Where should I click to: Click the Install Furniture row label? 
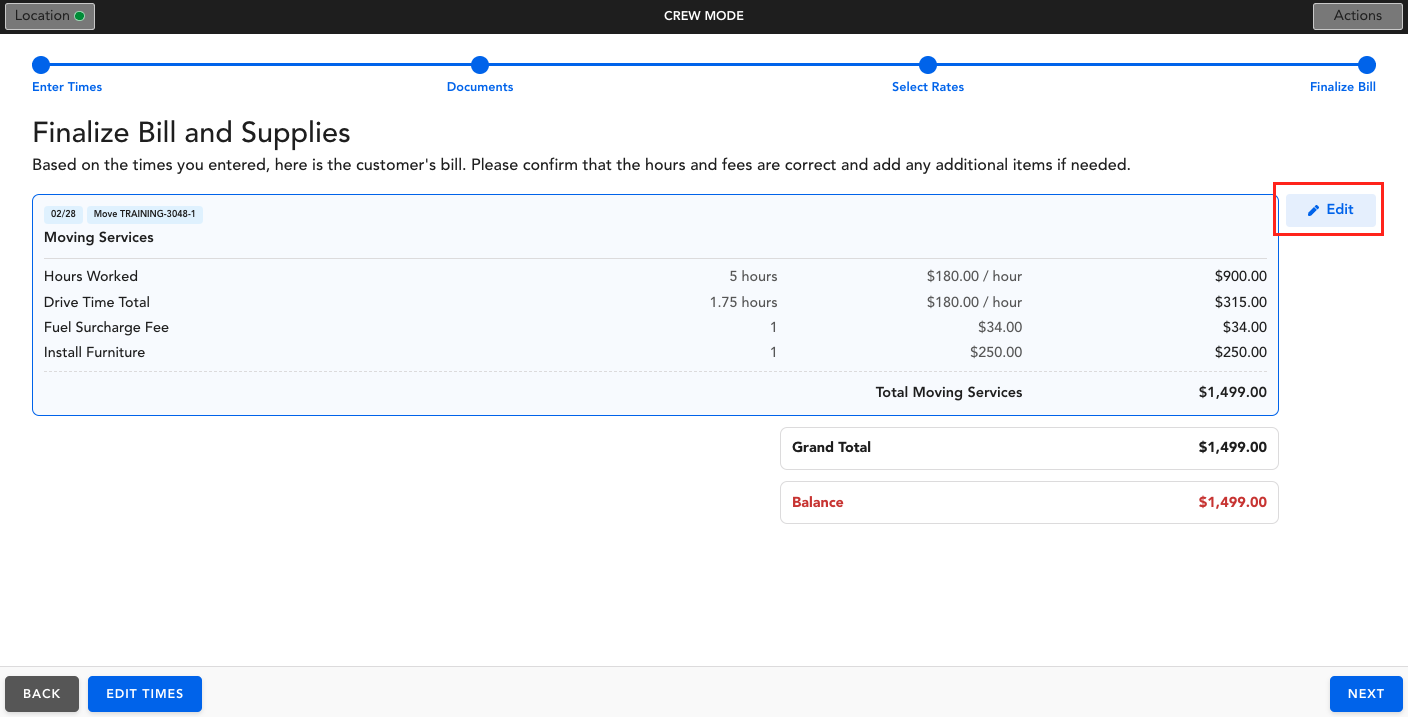[x=94, y=352]
